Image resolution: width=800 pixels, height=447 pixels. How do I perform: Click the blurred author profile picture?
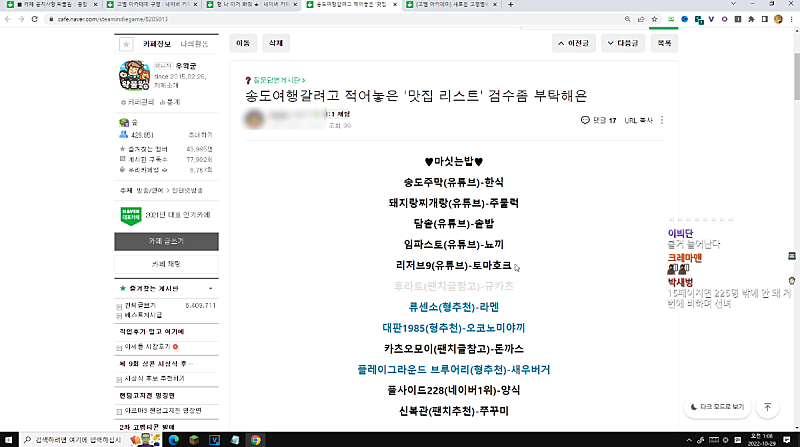point(255,119)
